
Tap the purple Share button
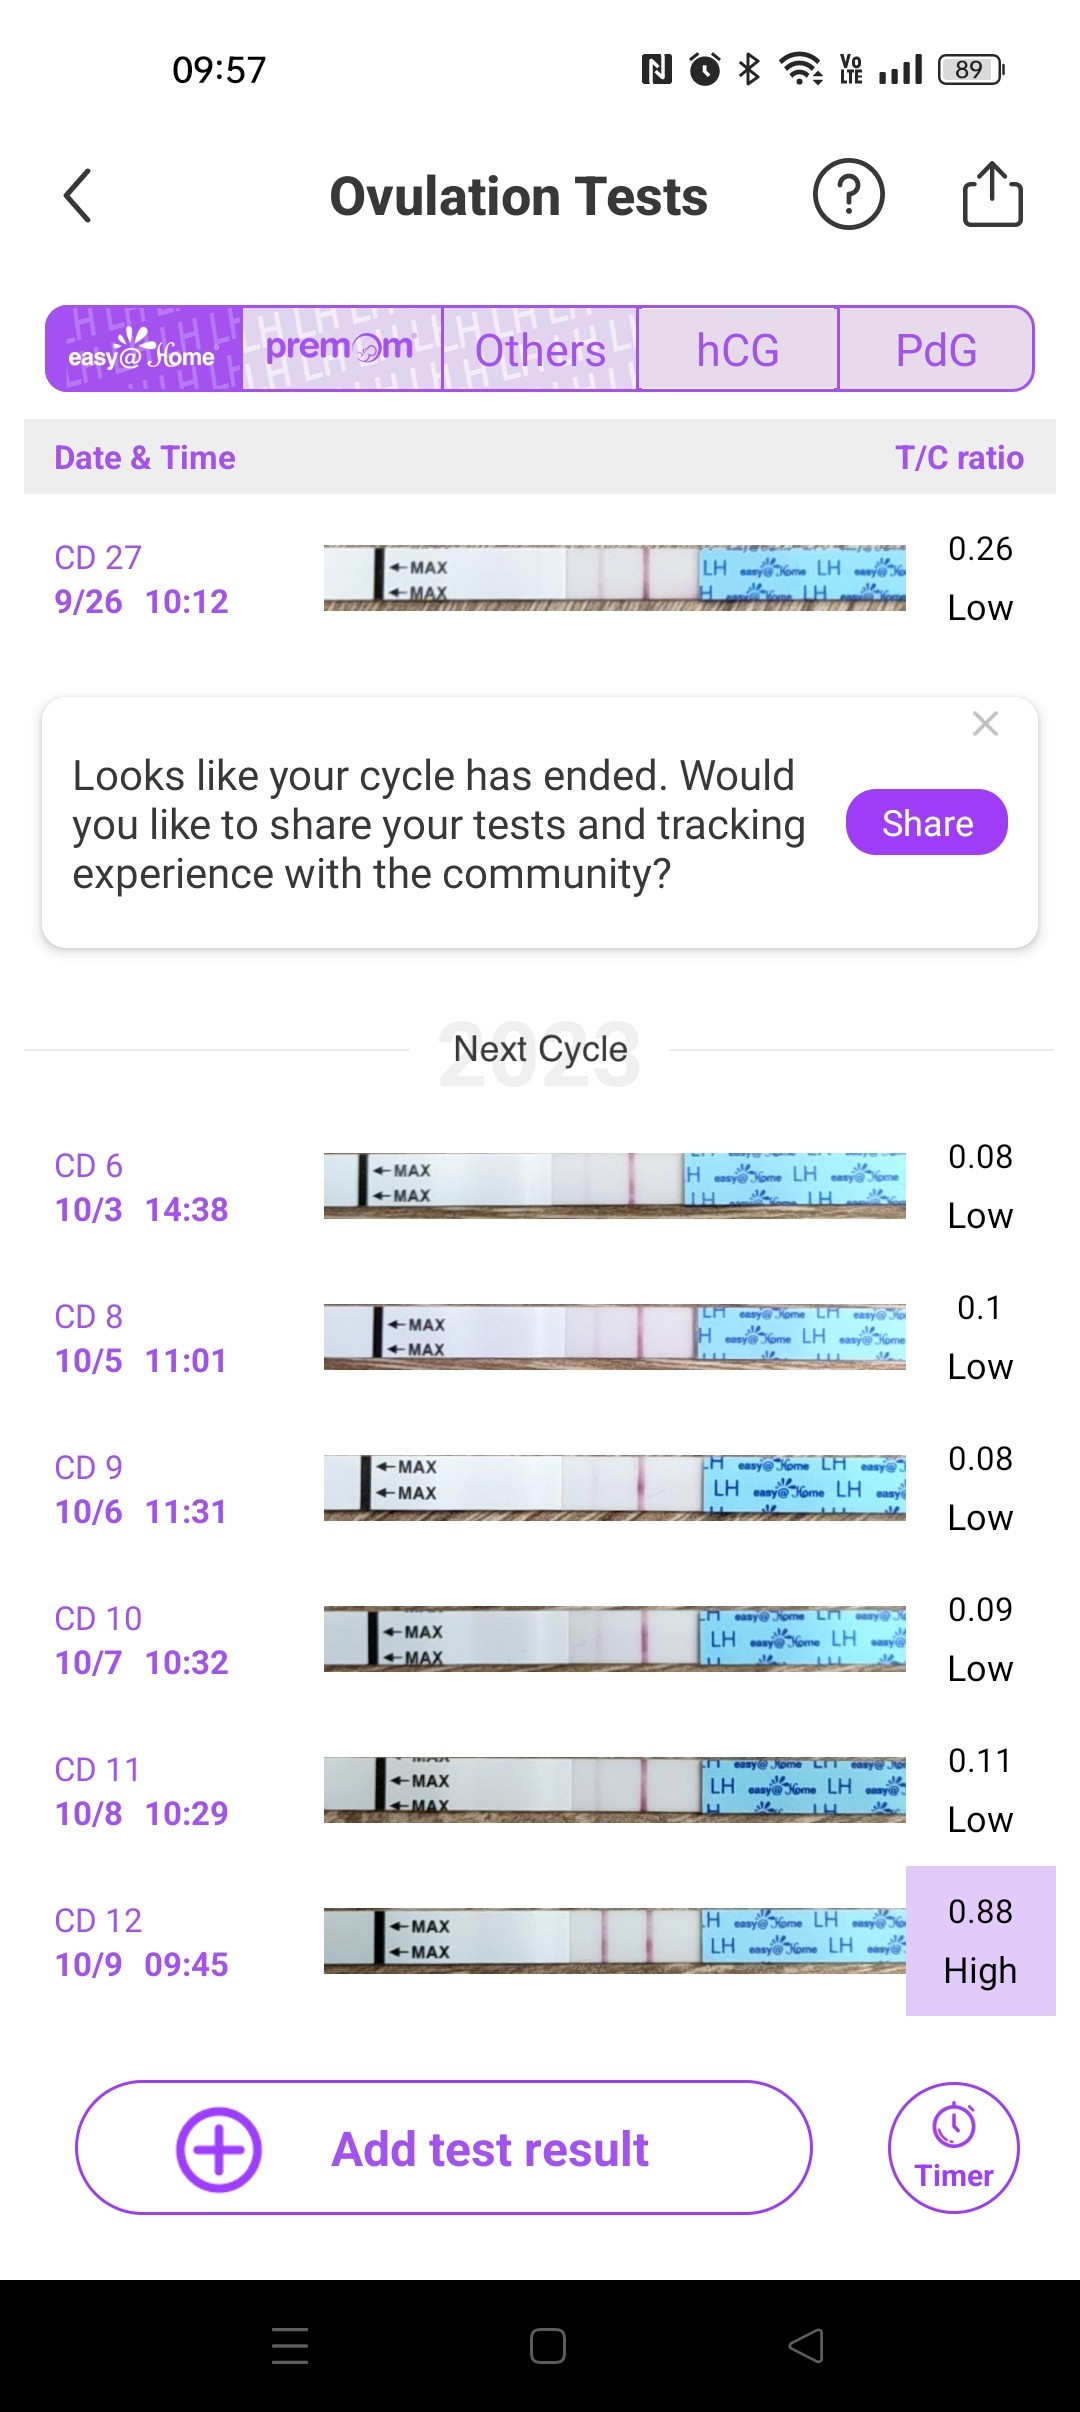(926, 823)
